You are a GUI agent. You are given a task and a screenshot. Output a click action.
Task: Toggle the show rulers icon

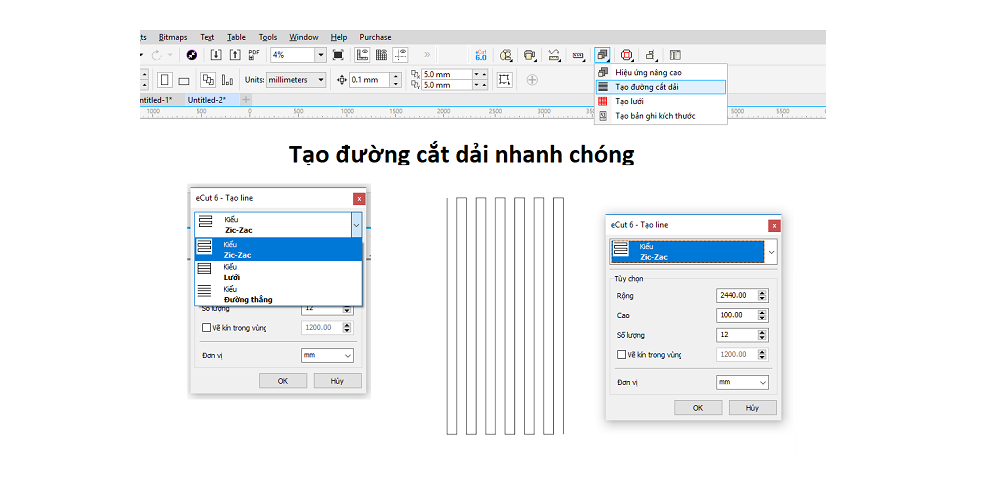click(x=363, y=55)
